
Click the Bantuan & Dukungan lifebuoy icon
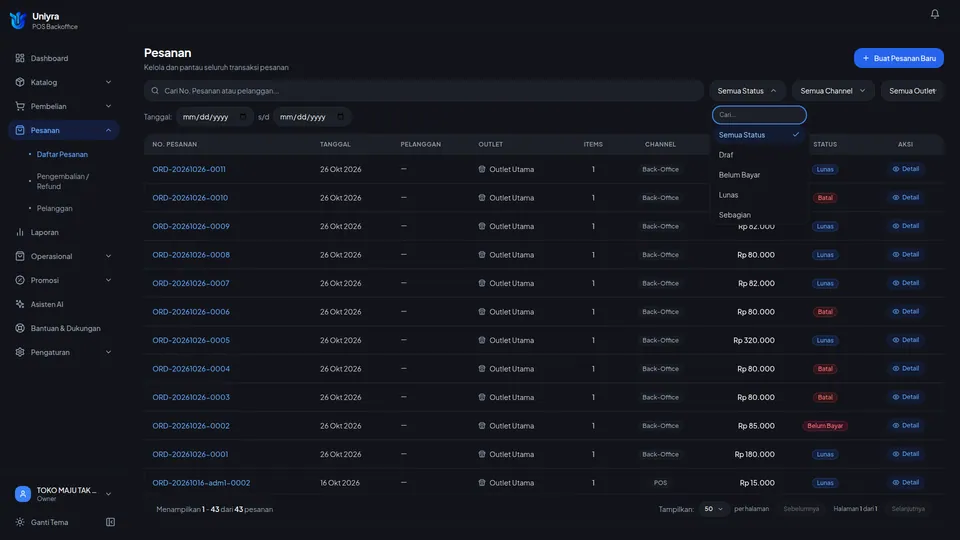20,328
